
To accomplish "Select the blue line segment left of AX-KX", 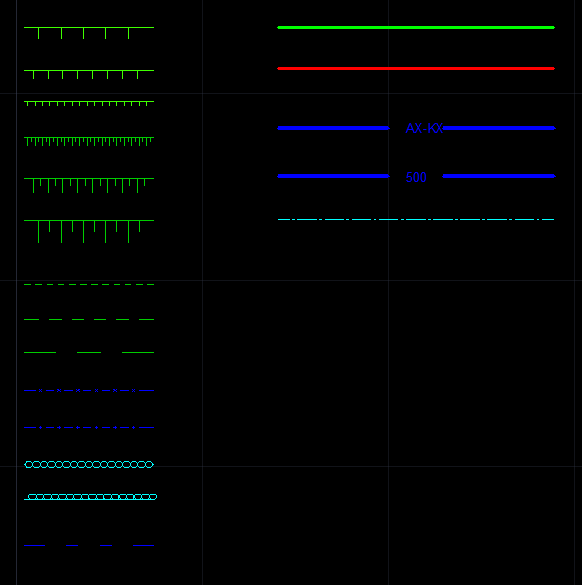I will pyautogui.click(x=334, y=128).
